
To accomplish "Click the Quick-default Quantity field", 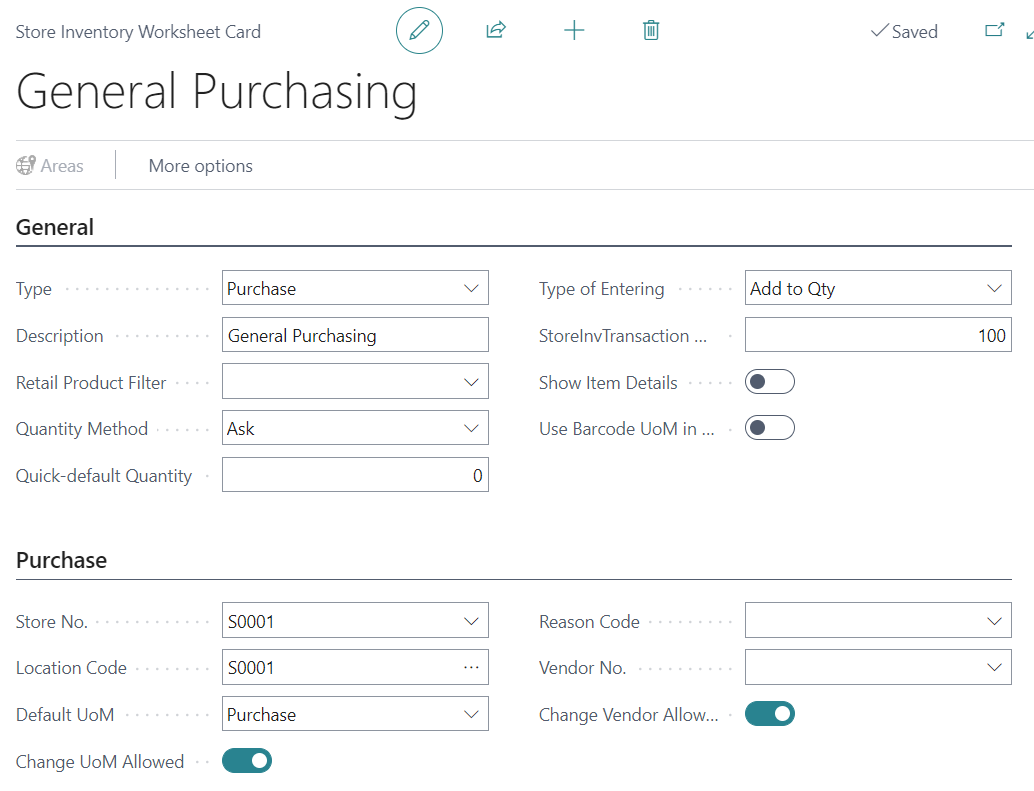I will 354,476.
